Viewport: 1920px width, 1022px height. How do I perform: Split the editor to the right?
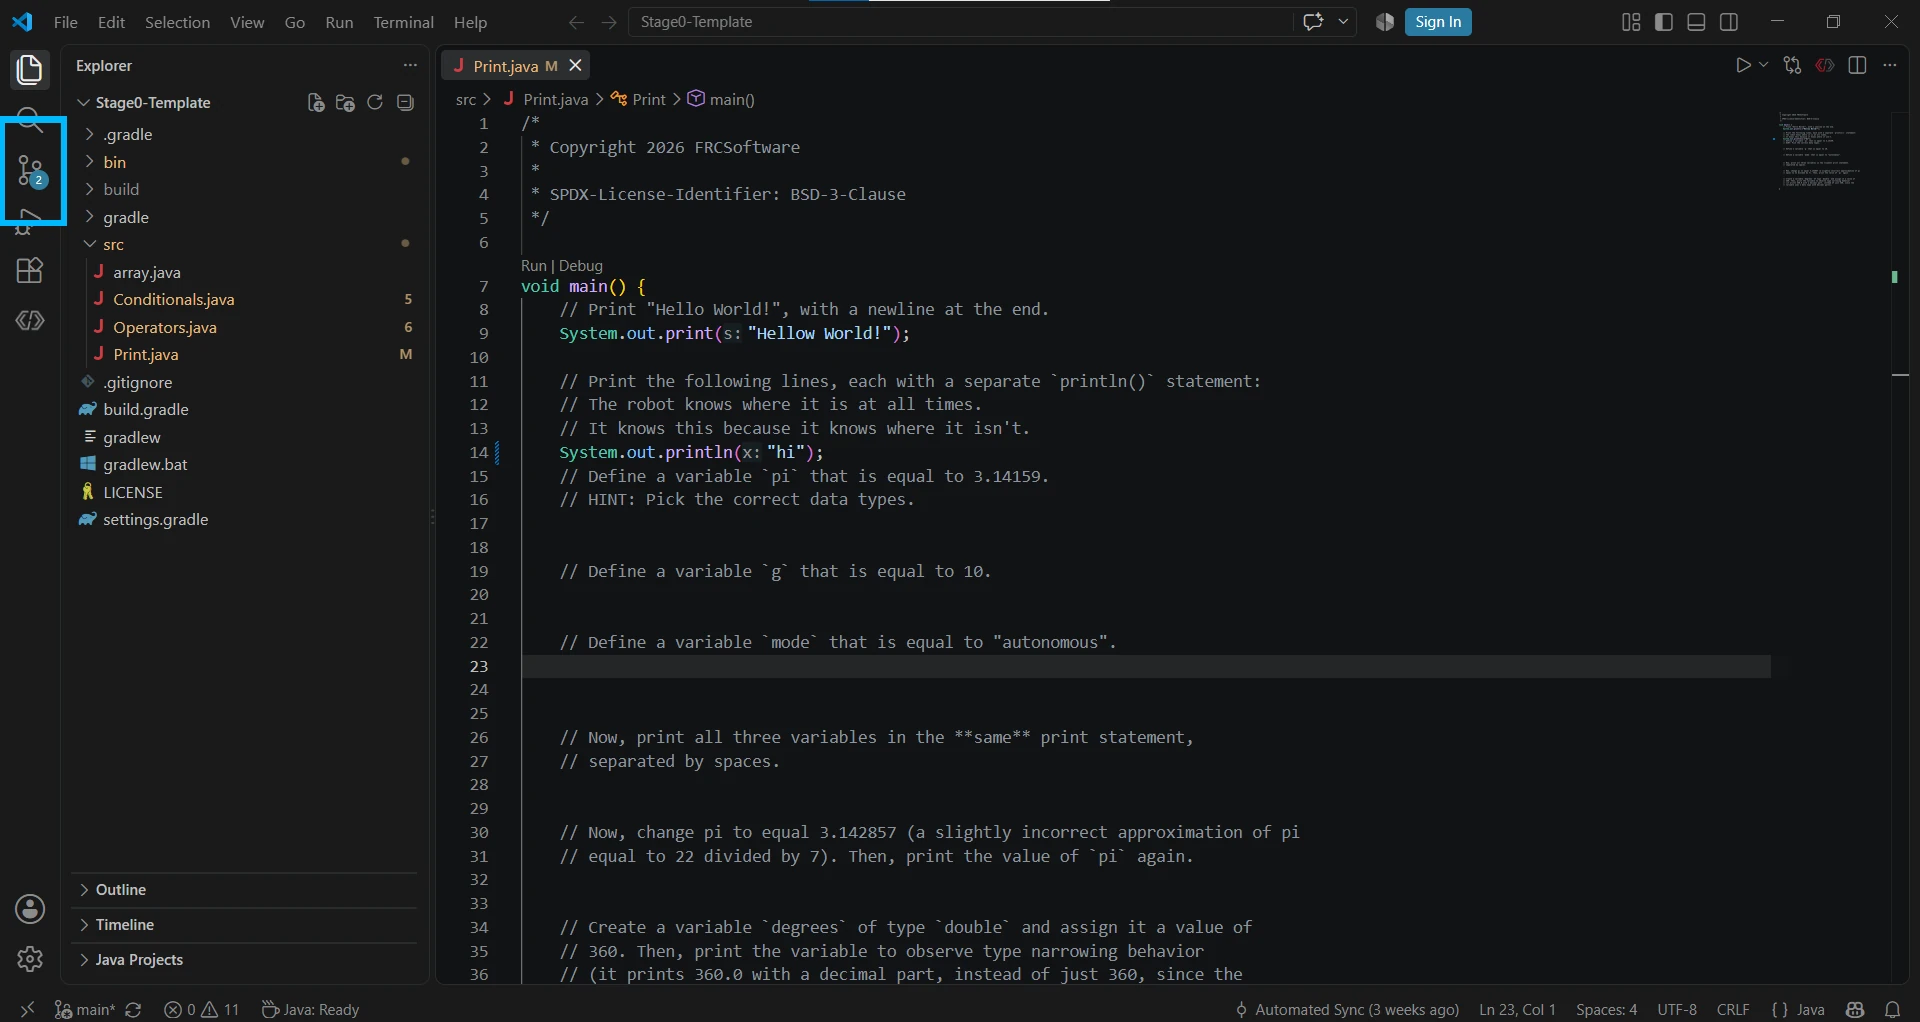(1858, 65)
